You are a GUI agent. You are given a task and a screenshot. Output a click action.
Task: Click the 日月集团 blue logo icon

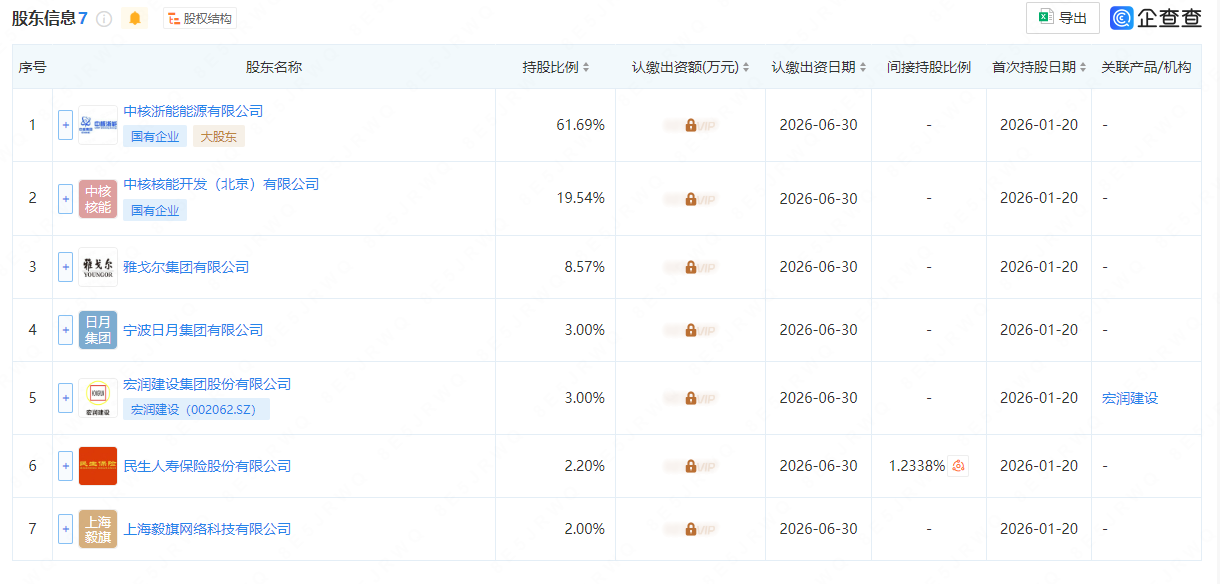[x=98, y=330]
